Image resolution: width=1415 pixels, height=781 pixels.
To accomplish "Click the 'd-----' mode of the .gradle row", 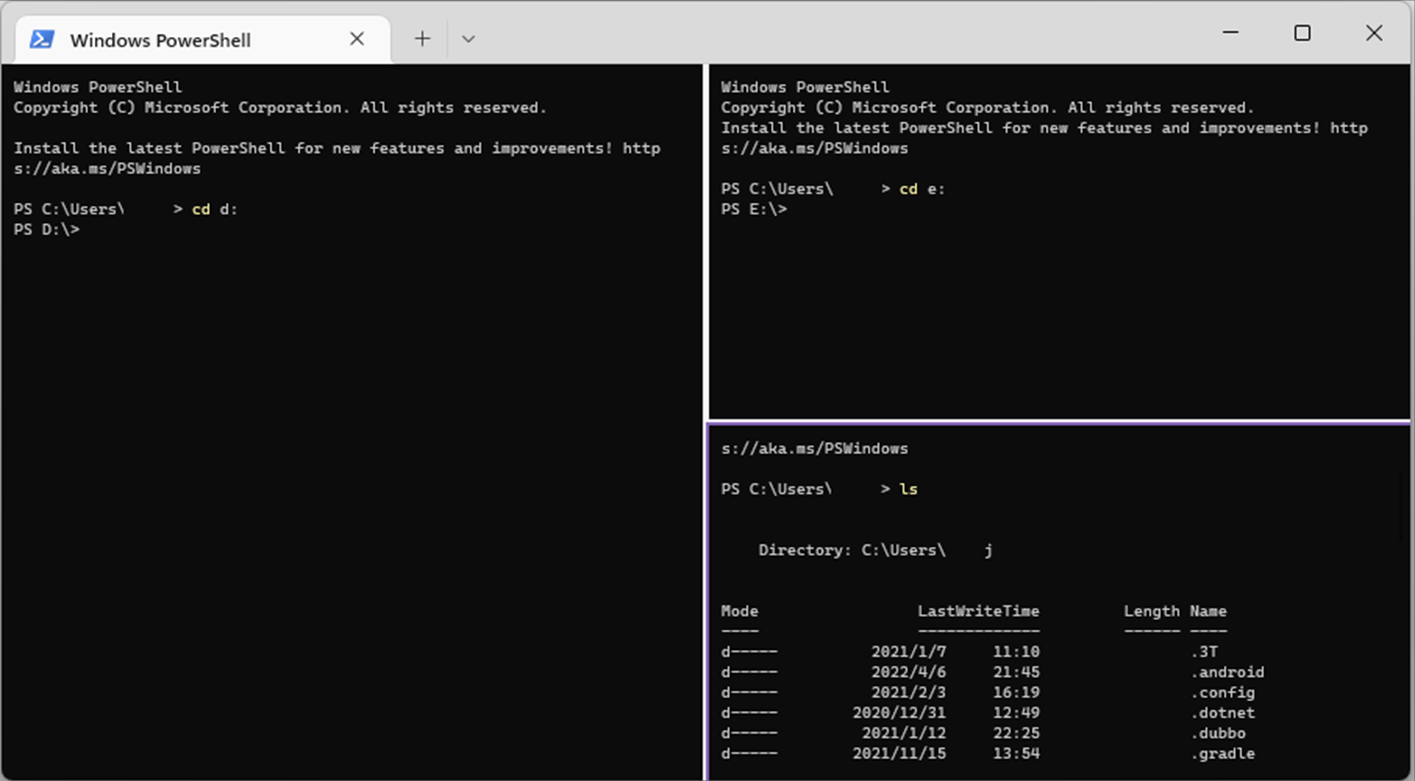I will pyautogui.click(x=749, y=753).
